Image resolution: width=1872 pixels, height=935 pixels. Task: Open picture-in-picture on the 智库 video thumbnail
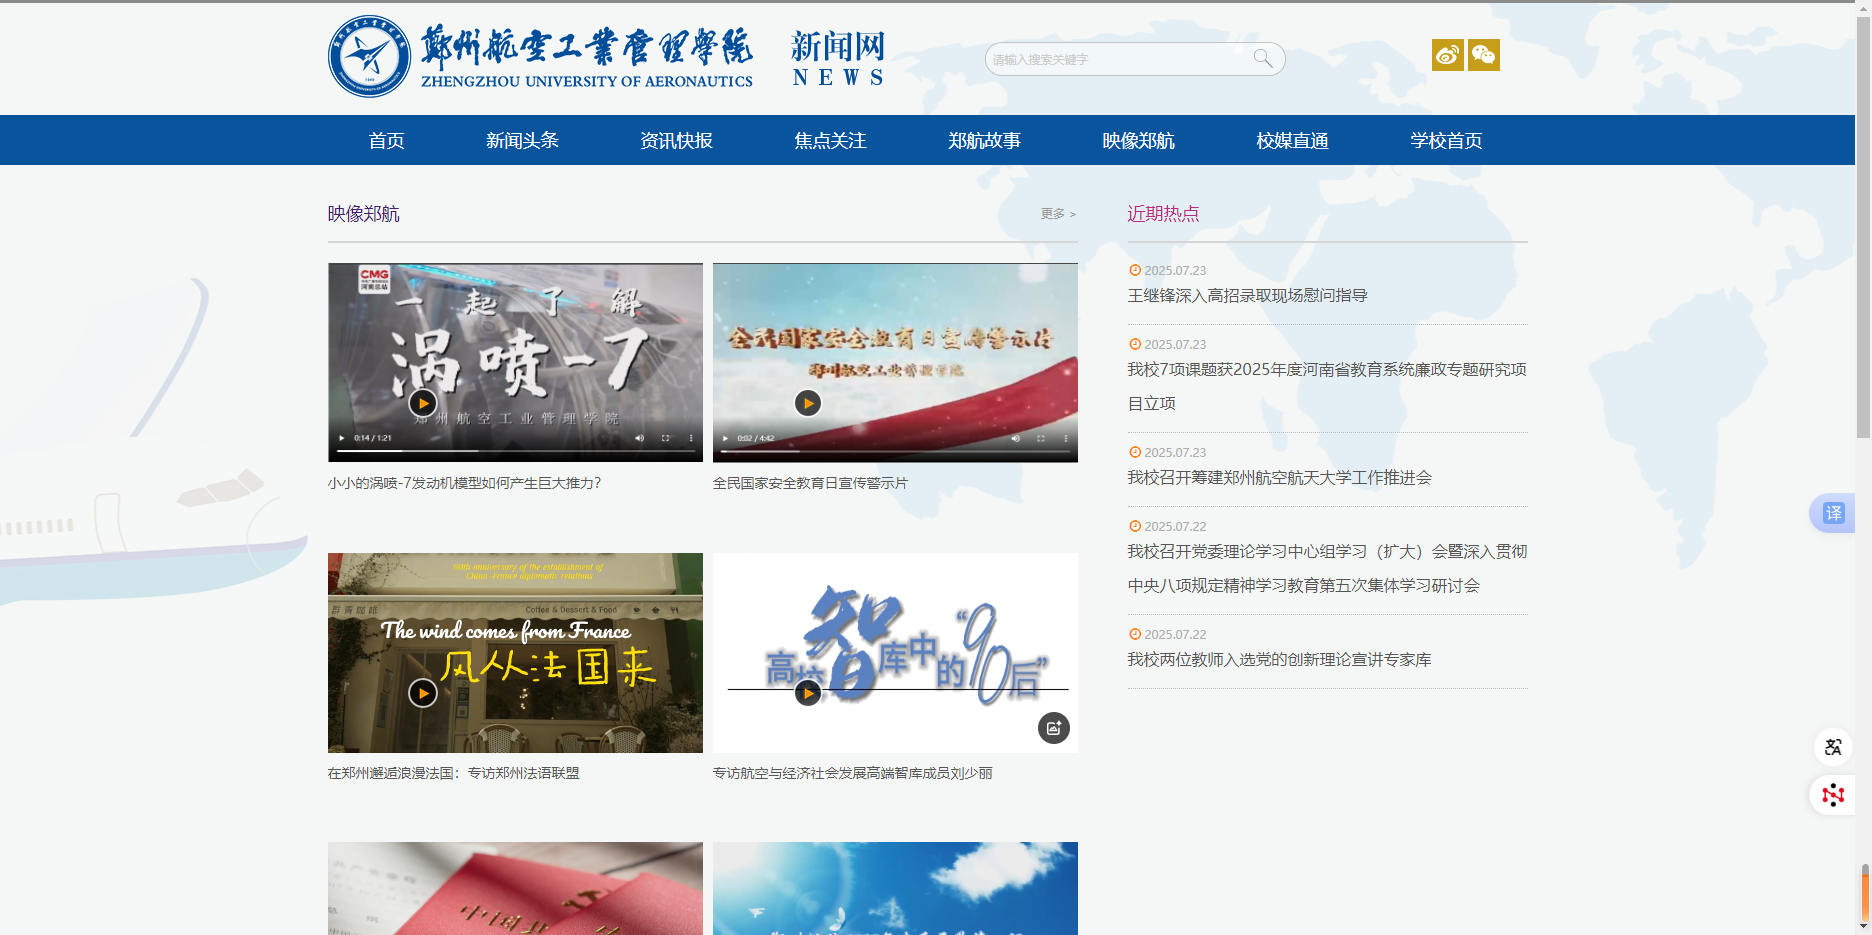tap(1053, 728)
